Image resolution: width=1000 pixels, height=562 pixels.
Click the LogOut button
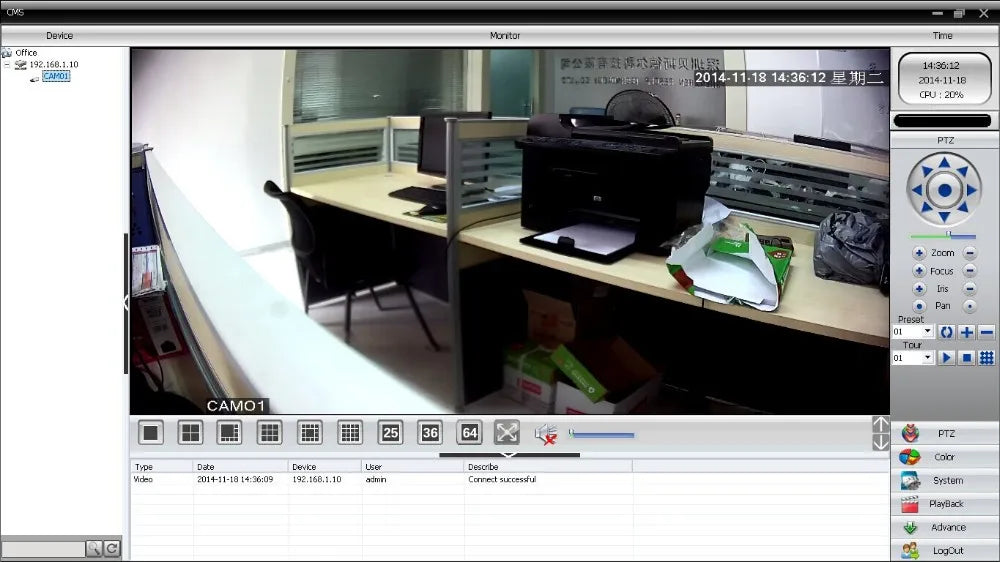tap(945, 550)
